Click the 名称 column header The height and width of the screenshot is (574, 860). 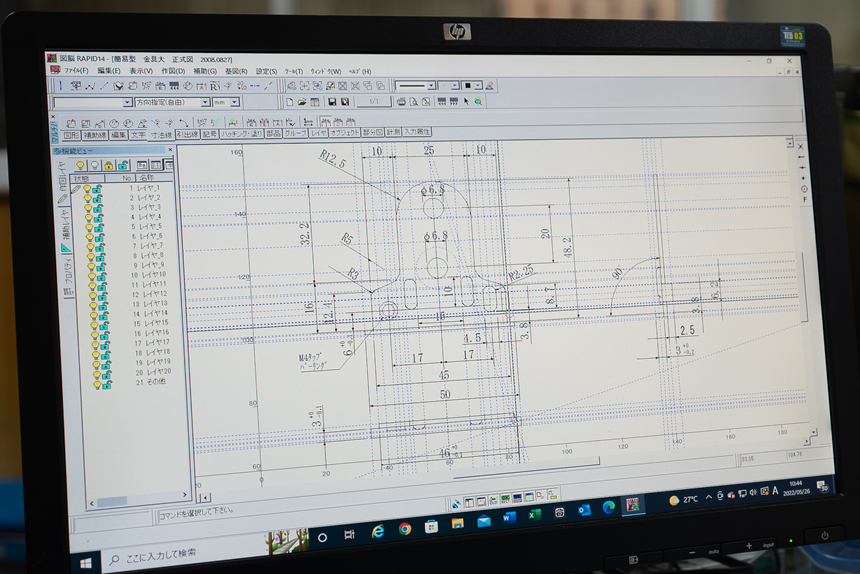(x=154, y=178)
